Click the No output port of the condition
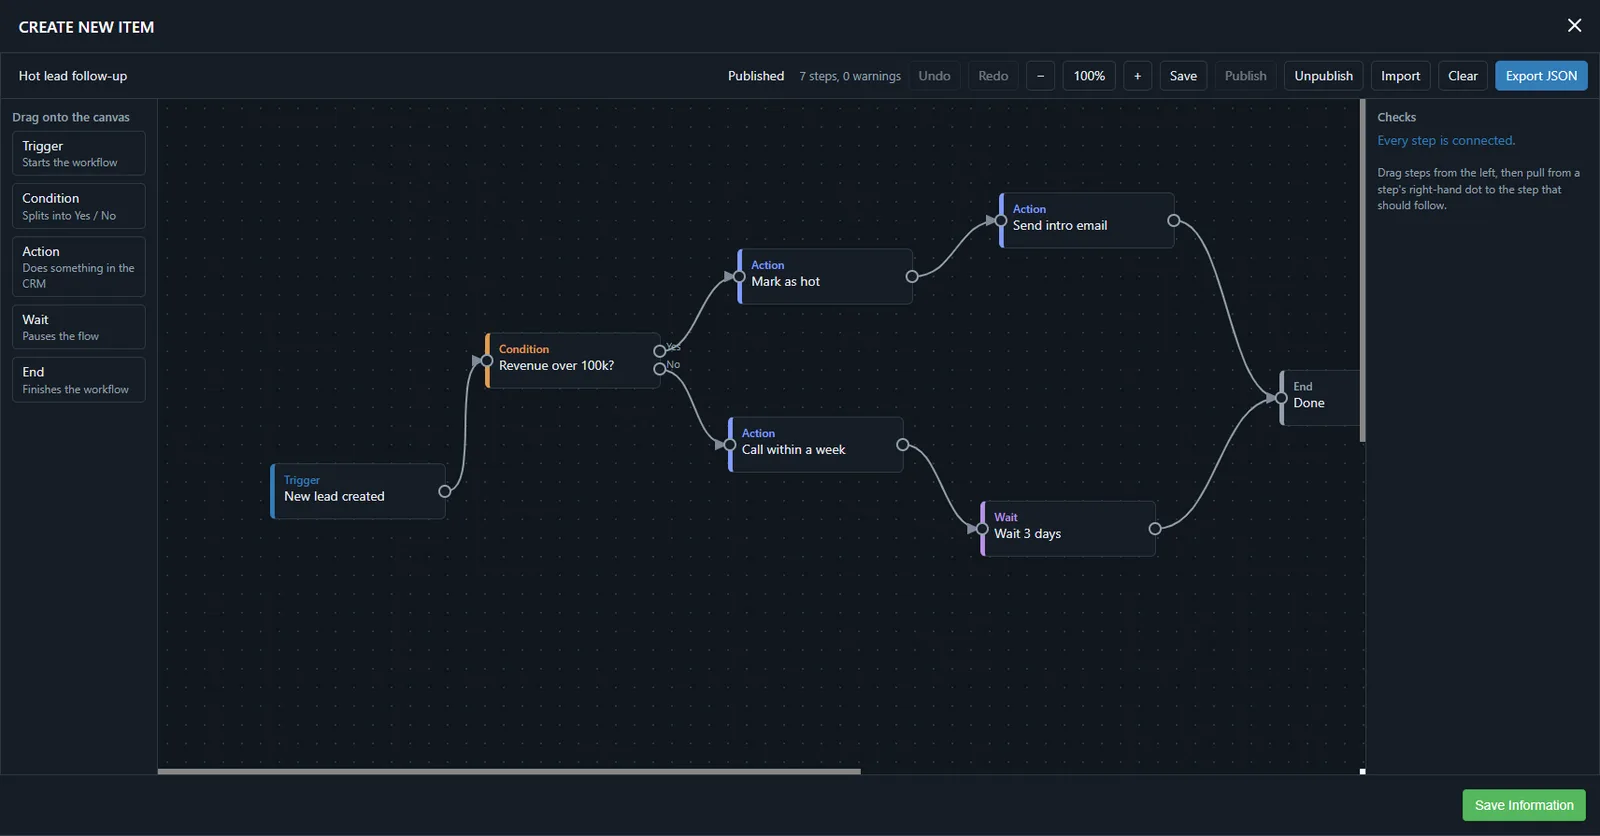The image size is (1600, 836). pyautogui.click(x=659, y=369)
